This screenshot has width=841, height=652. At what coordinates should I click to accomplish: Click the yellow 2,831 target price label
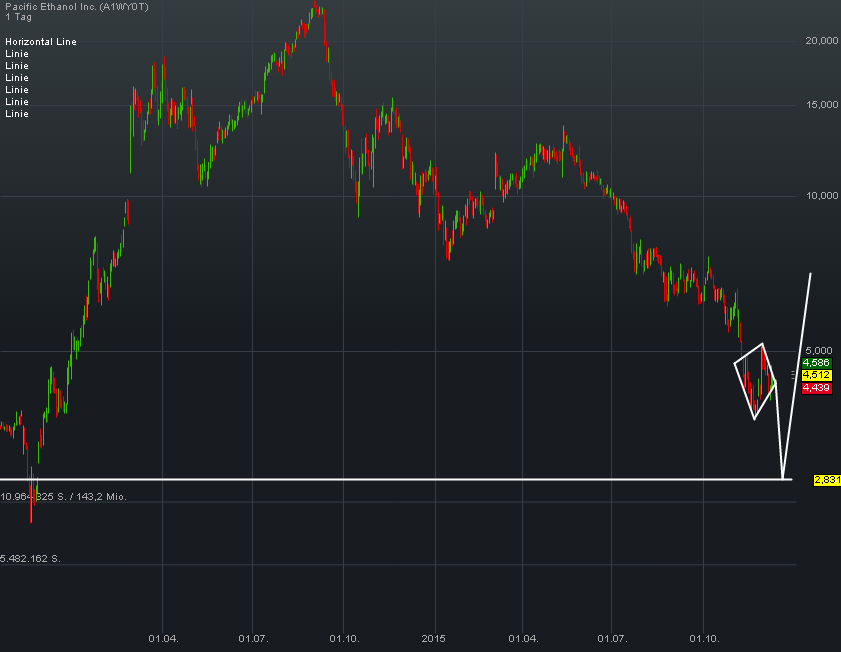826,480
